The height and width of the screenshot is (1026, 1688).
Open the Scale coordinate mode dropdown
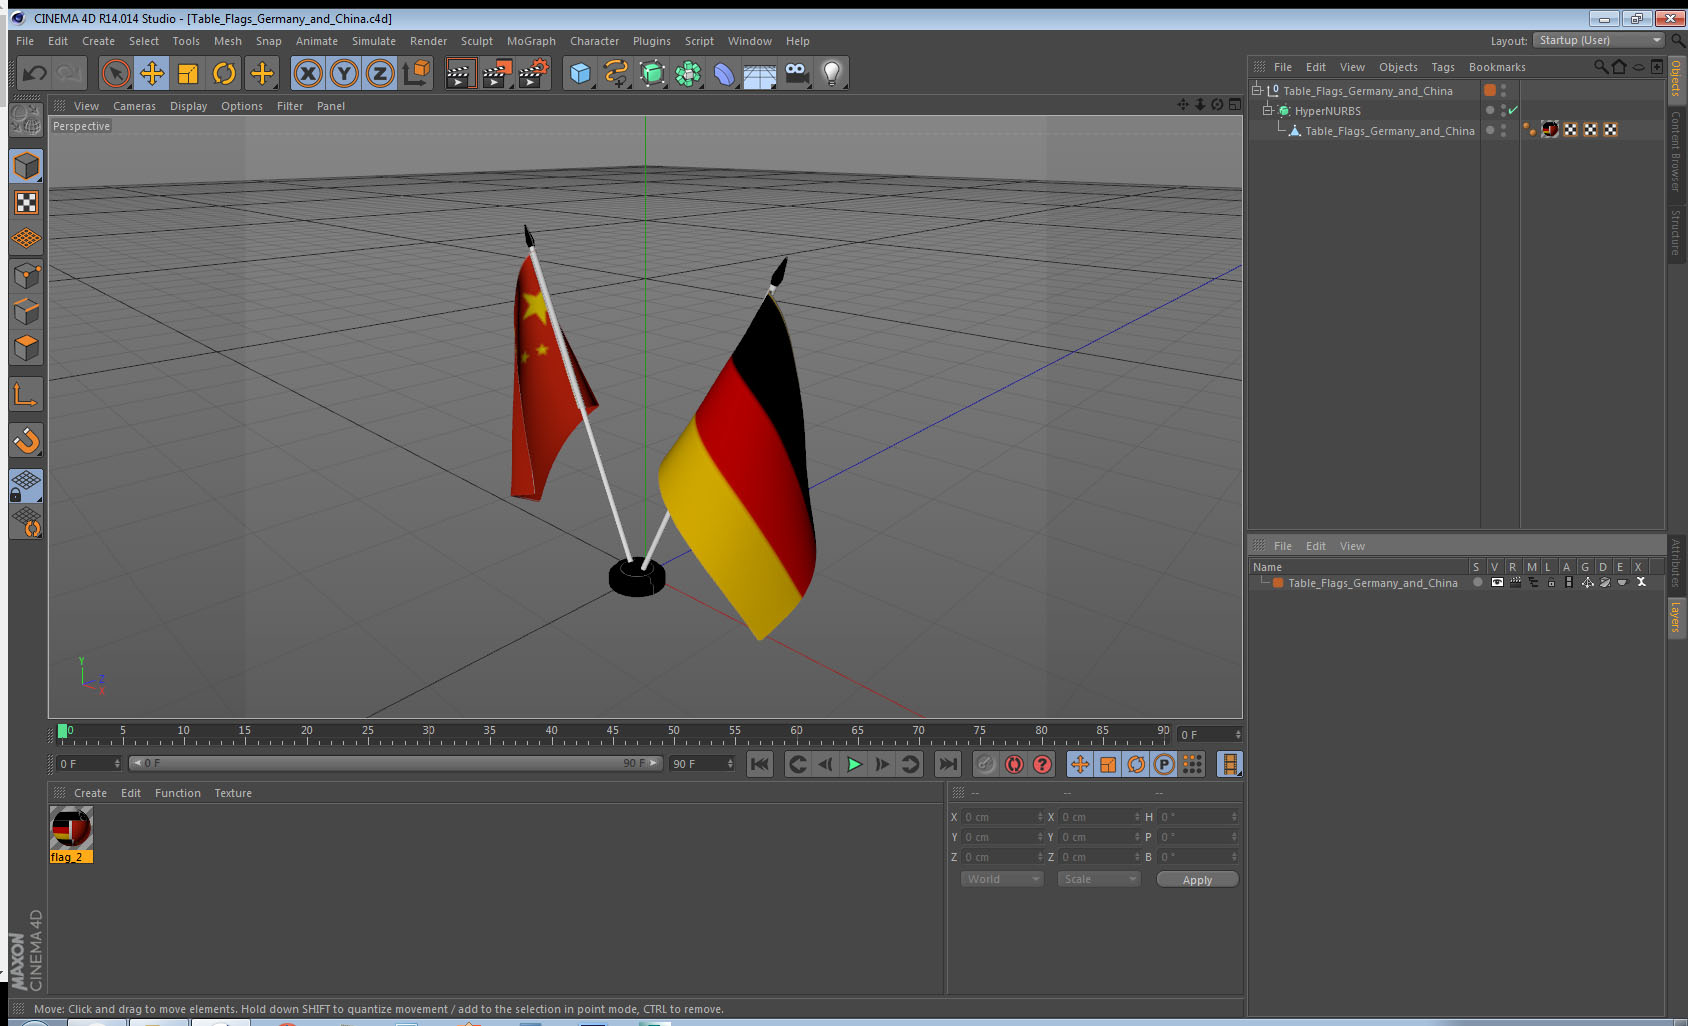1099,879
